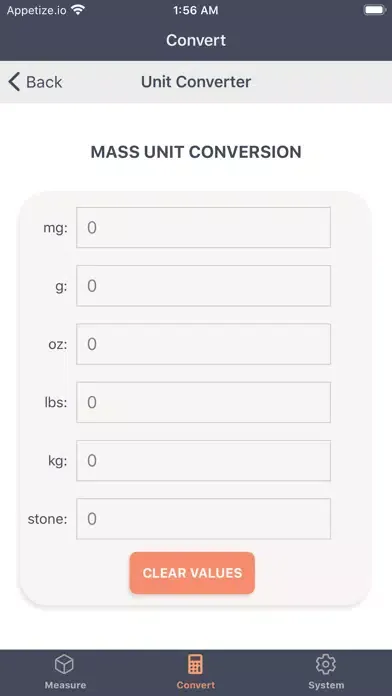Image resolution: width=392 pixels, height=696 pixels.
Task: Tap the back chevron arrow
Action: [x=14, y=82]
